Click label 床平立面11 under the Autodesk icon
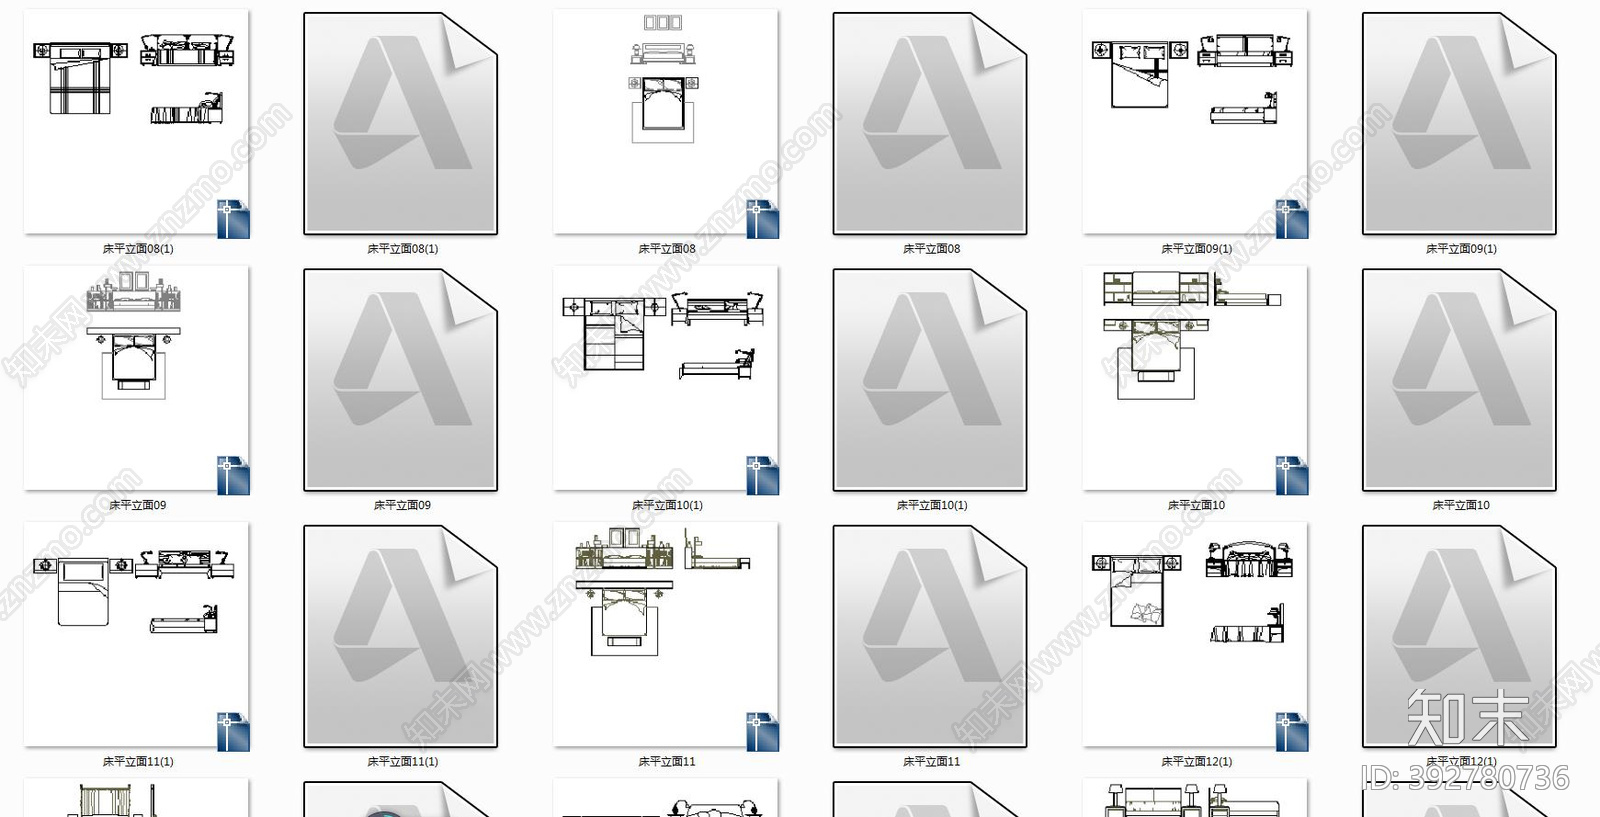 click(931, 761)
